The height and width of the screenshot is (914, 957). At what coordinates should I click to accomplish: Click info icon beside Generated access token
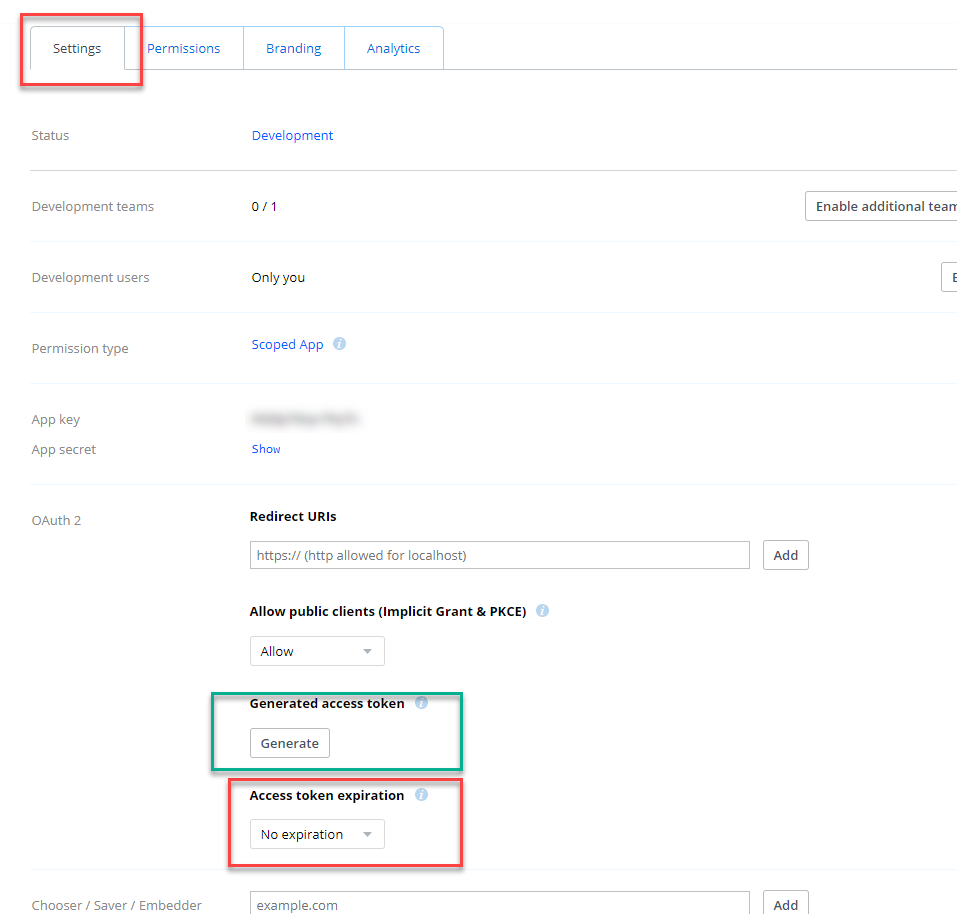421,703
